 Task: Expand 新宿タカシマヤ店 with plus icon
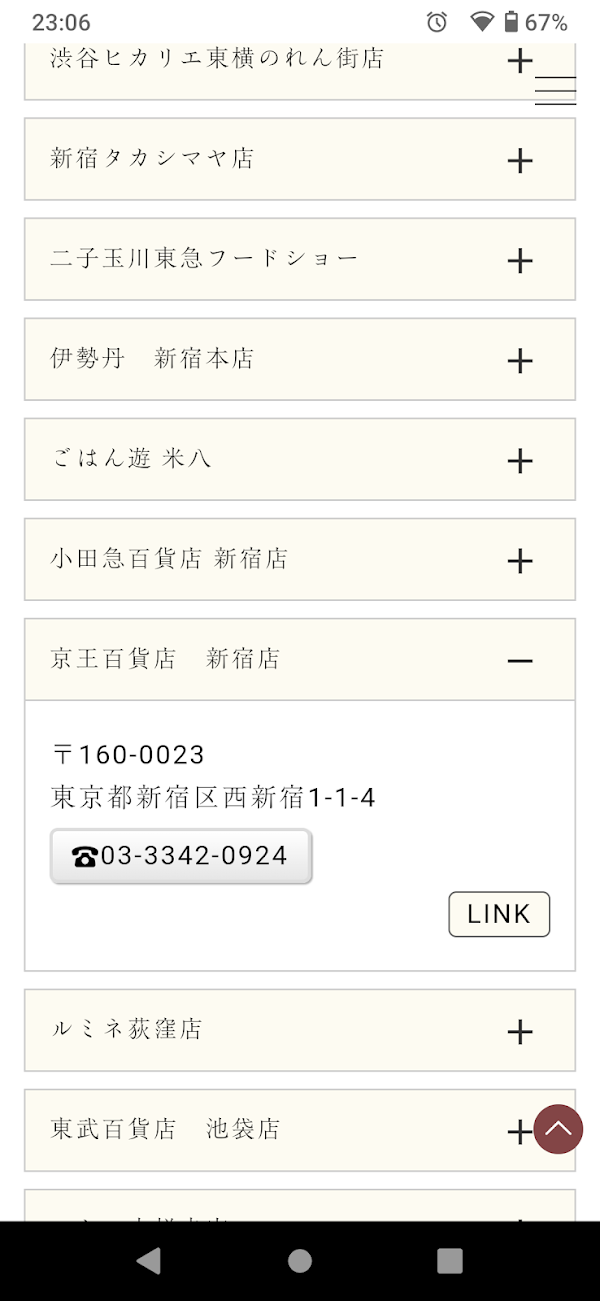[520, 160]
